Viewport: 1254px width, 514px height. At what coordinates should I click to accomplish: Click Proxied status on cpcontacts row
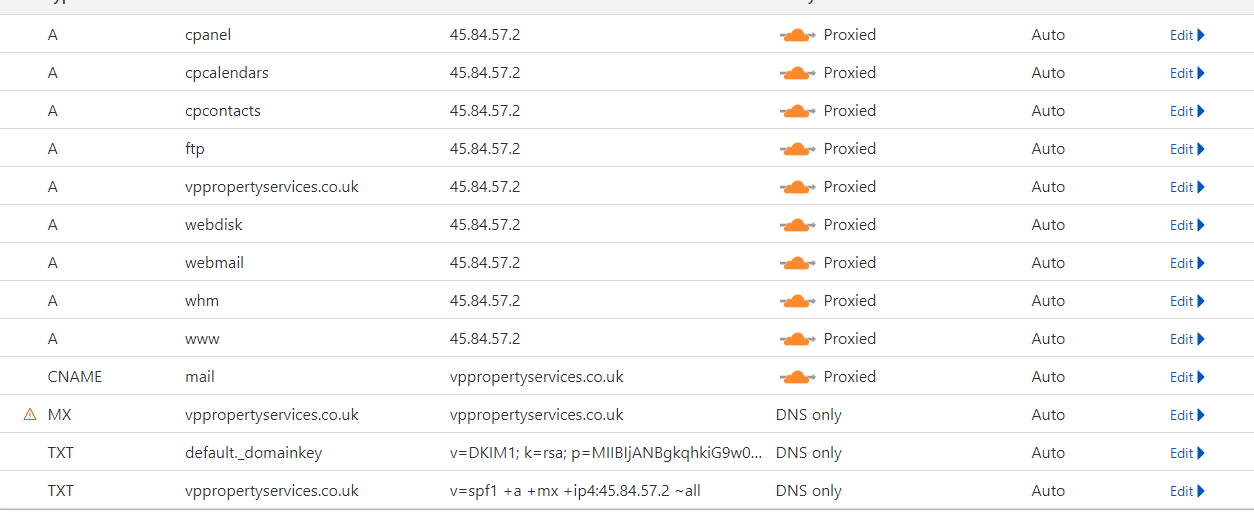click(x=849, y=111)
